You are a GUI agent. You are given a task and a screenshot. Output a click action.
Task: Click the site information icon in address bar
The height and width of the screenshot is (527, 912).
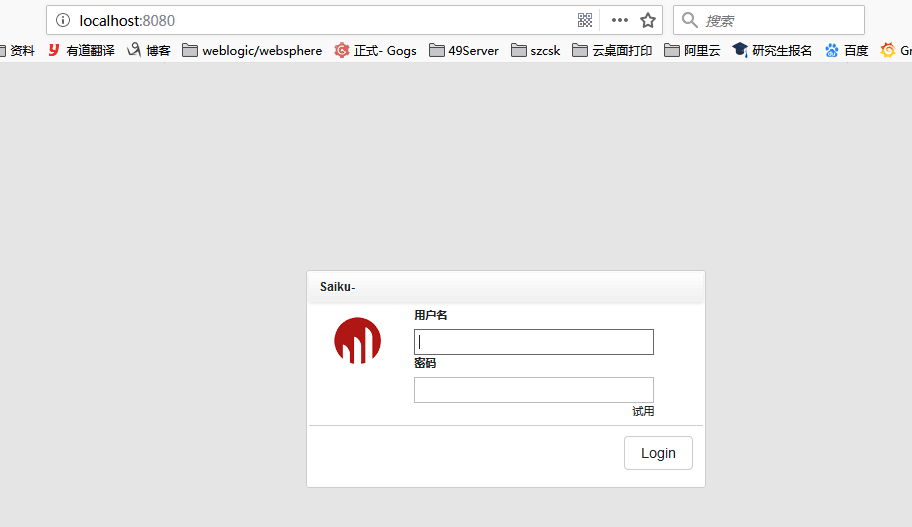tap(63, 20)
